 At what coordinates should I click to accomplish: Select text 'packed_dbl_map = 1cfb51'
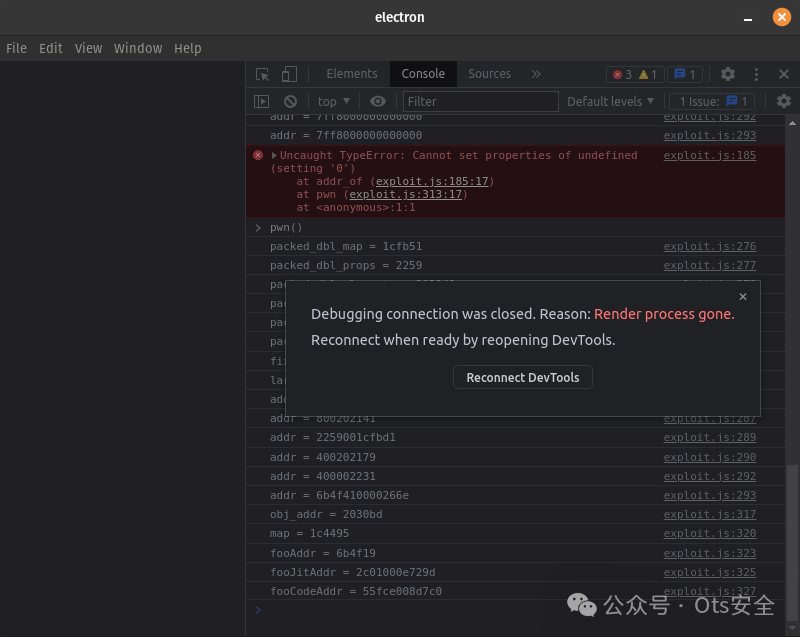click(x=346, y=246)
